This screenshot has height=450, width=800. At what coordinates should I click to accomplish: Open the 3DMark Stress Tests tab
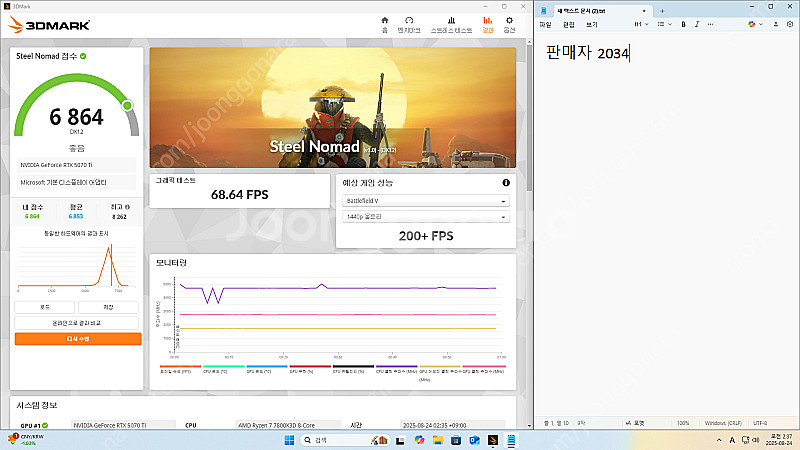coord(451,24)
